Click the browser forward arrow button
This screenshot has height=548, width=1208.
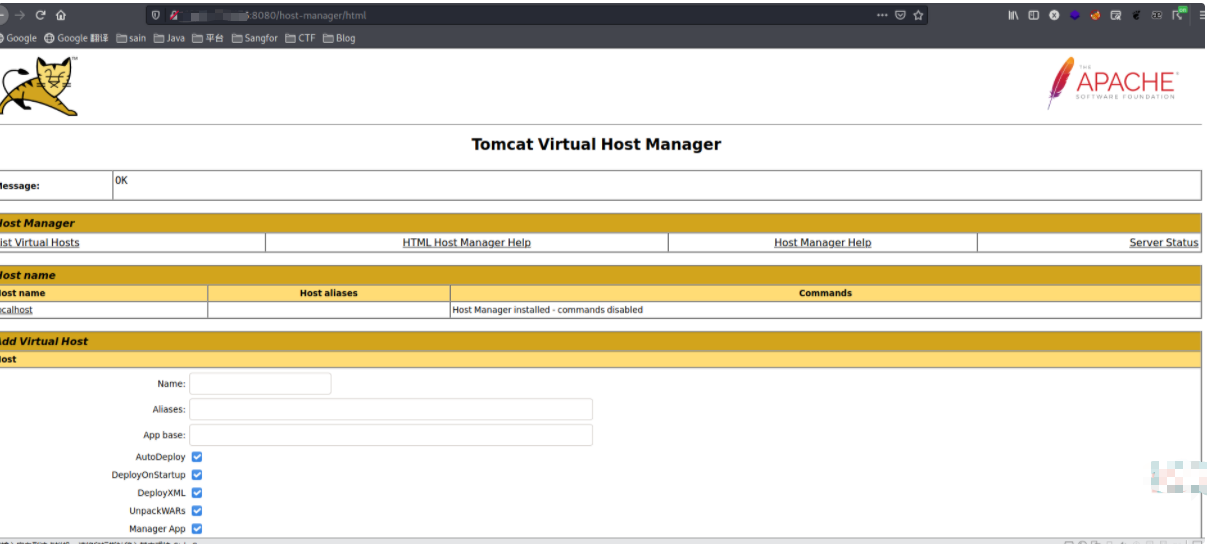pos(19,15)
